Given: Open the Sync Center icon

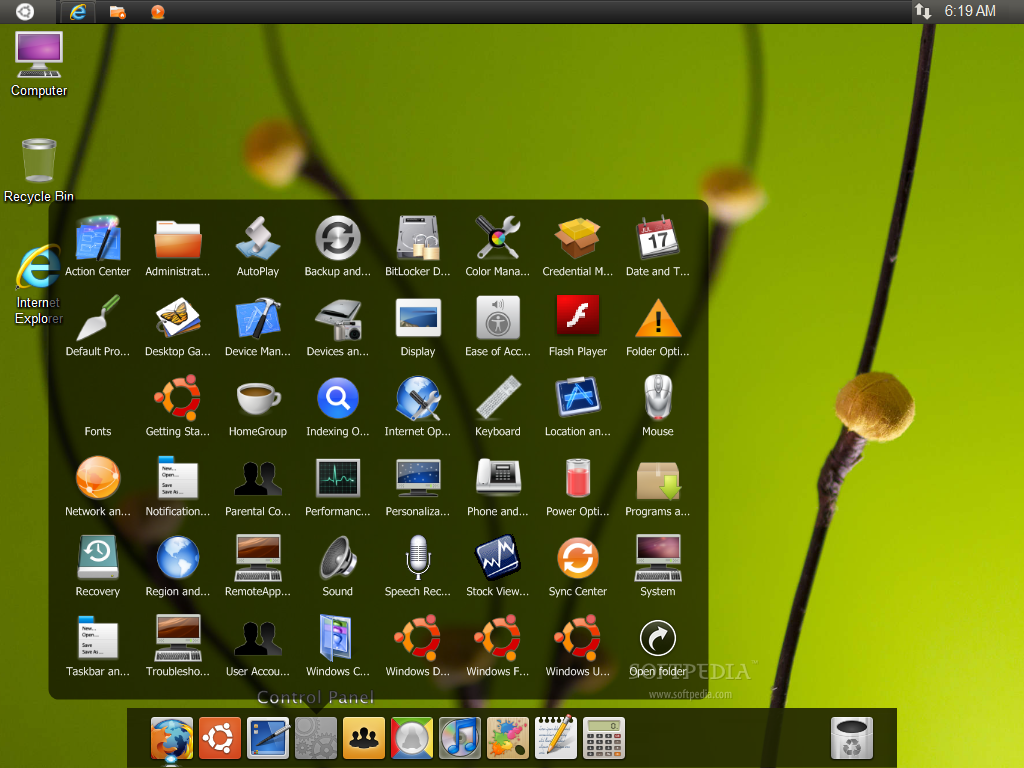Looking at the screenshot, I should tap(577, 558).
